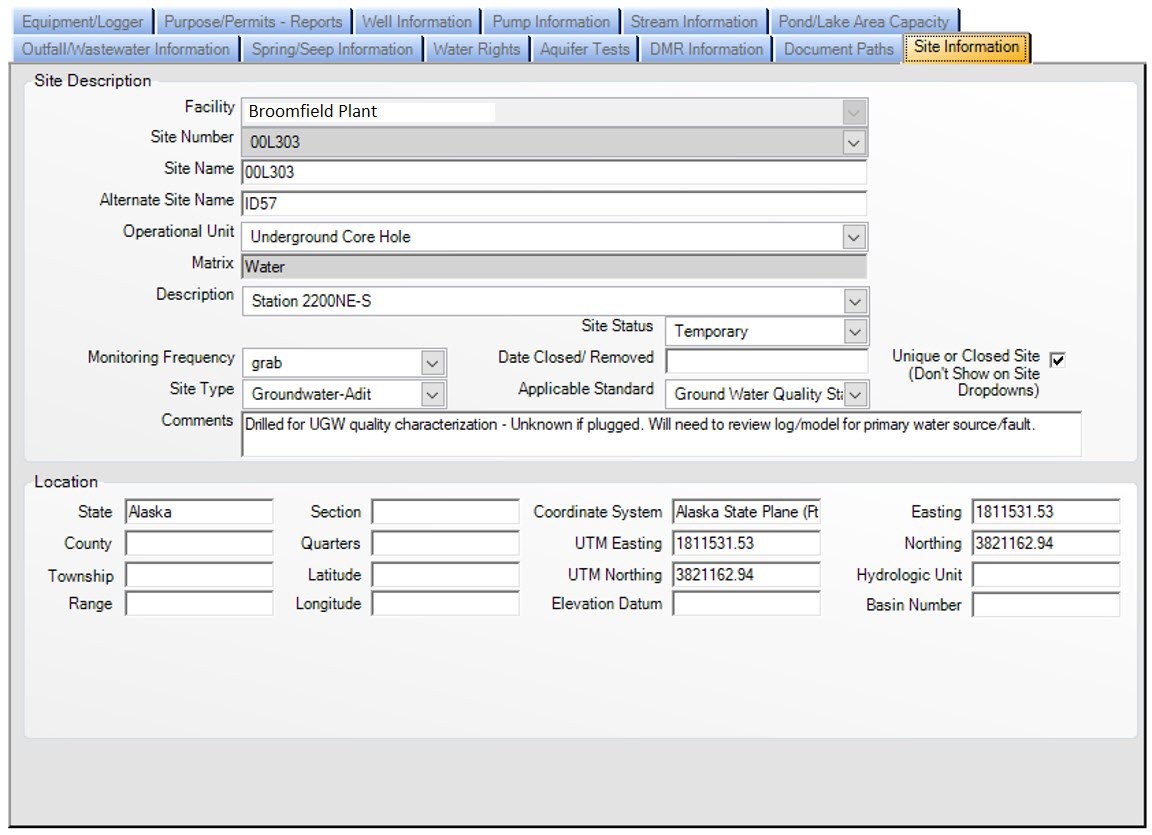Open the Site Number dropdown
This screenshot has width=1152, height=835.
point(853,142)
